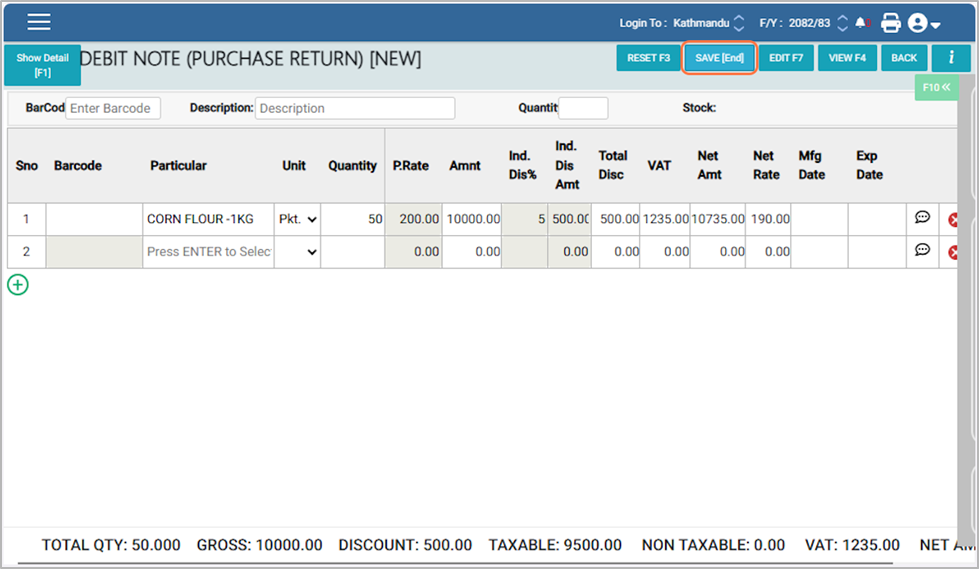Open the Pkt. unit dropdown in row 1

pos(297,219)
